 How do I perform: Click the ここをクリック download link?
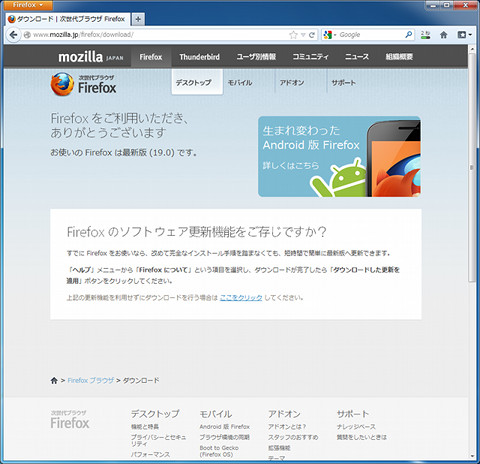pos(241,298)
